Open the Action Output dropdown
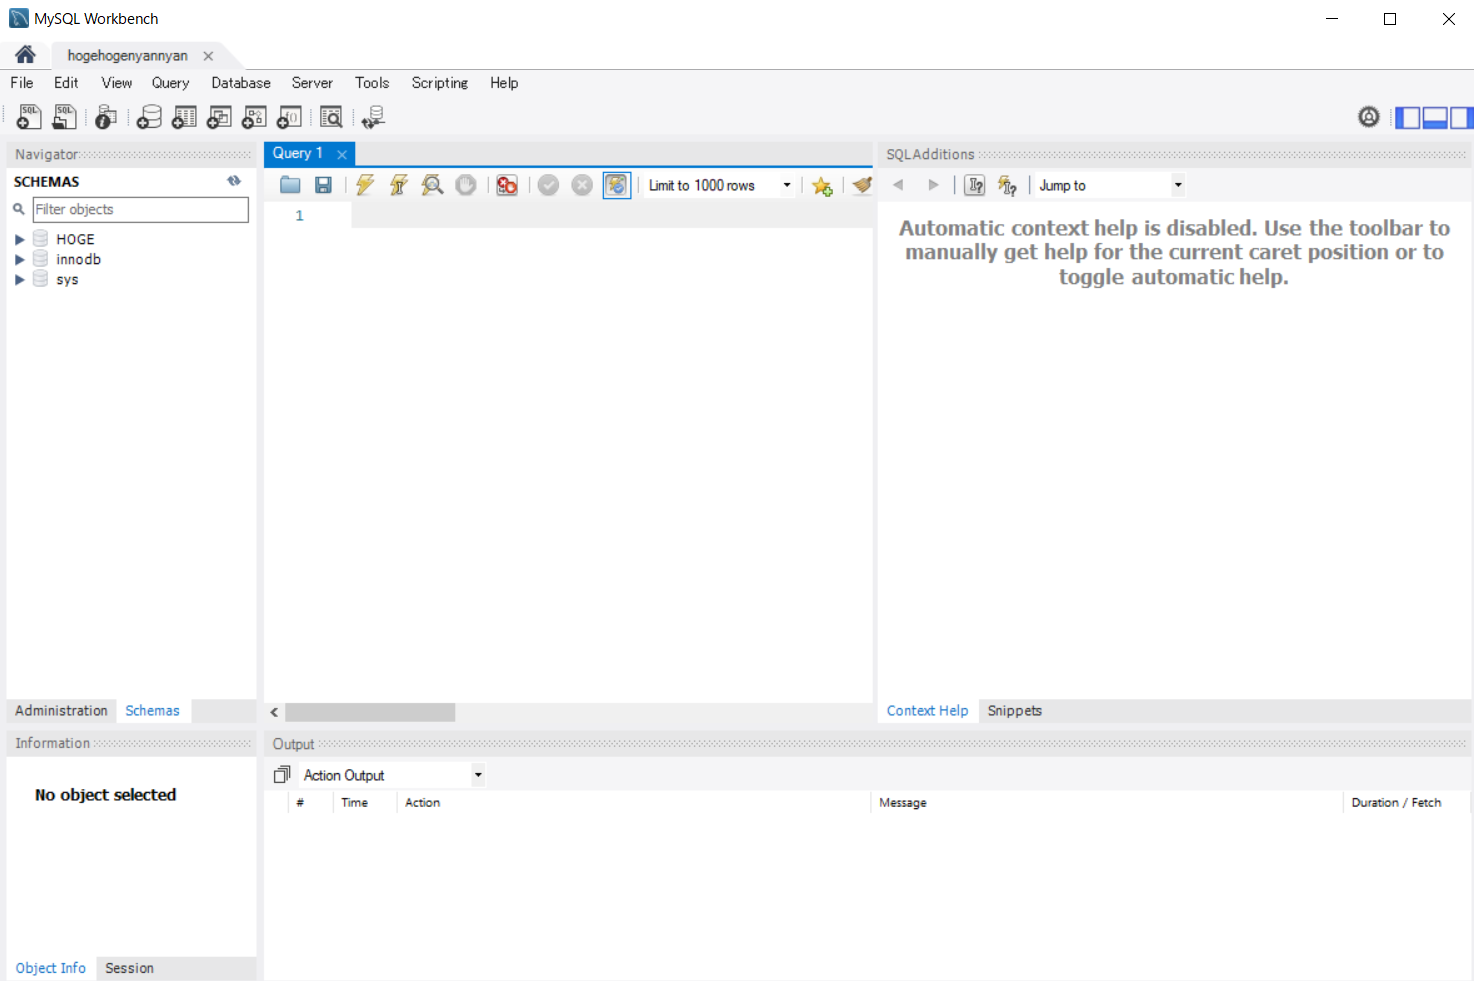Viewport: 1474px width, 981px height. point(478,775)
